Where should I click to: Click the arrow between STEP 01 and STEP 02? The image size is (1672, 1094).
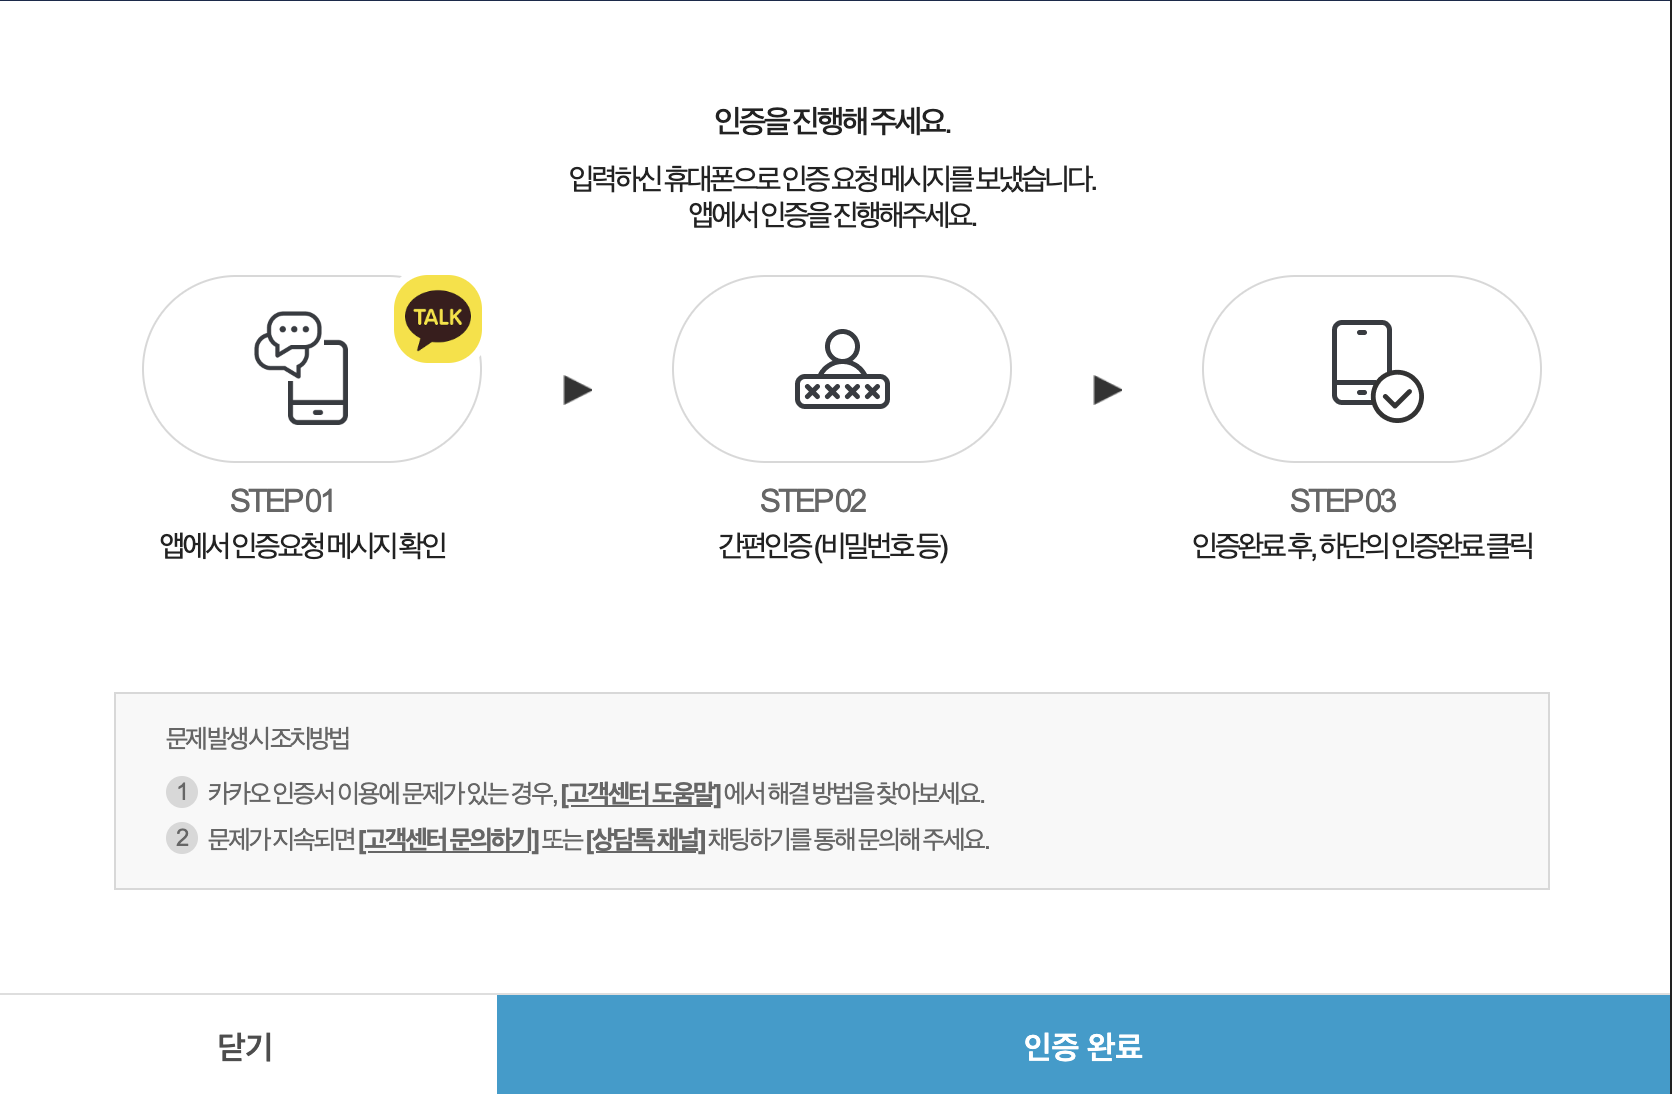point(578,391)
